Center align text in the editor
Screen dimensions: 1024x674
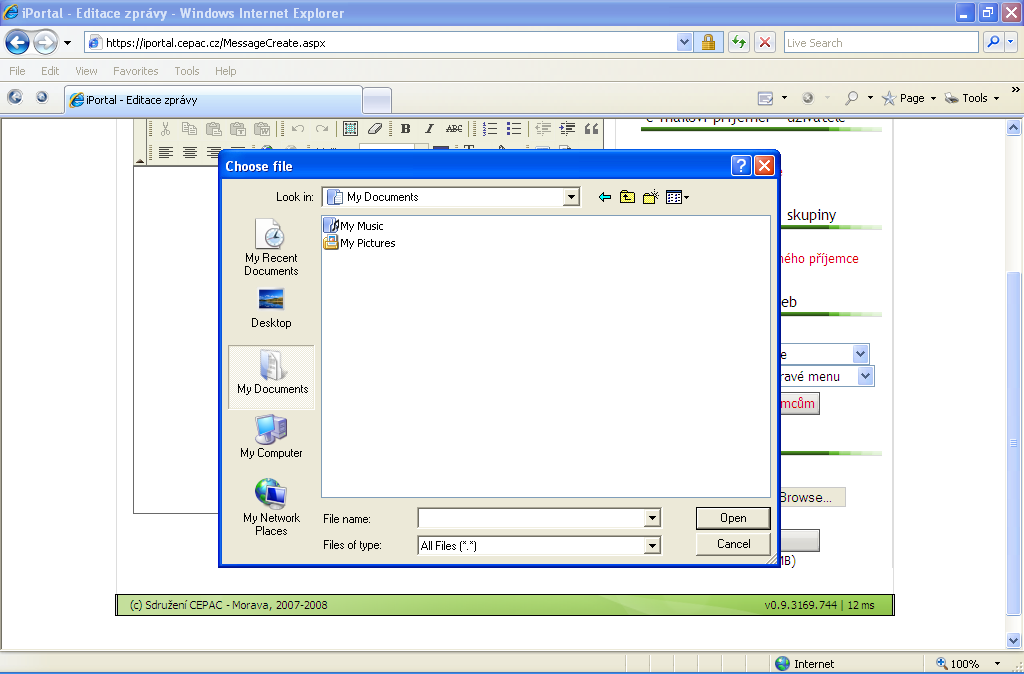pyautogui.click(x=189, y=152)
